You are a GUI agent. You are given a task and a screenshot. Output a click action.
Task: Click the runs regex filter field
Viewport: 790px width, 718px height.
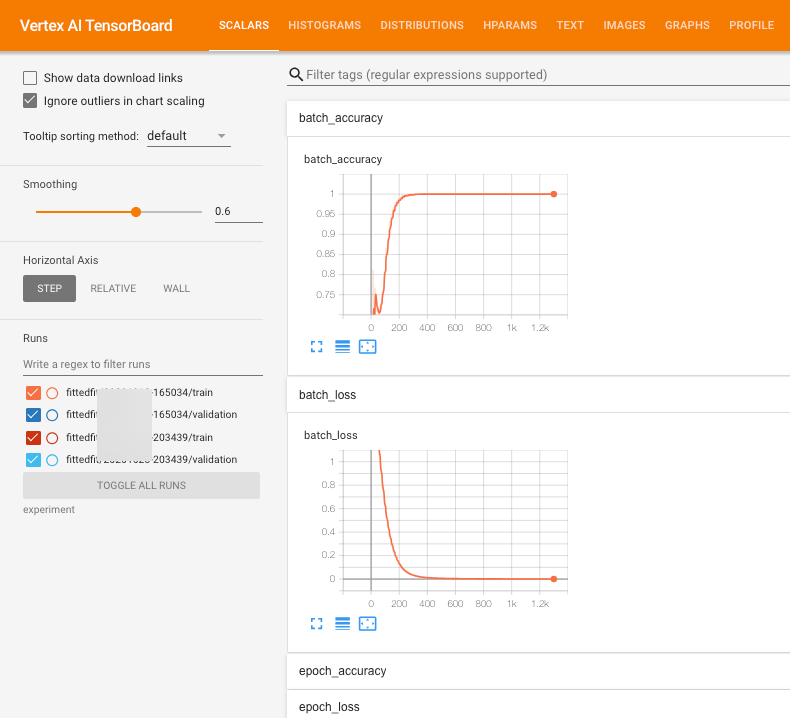[142, 364]
